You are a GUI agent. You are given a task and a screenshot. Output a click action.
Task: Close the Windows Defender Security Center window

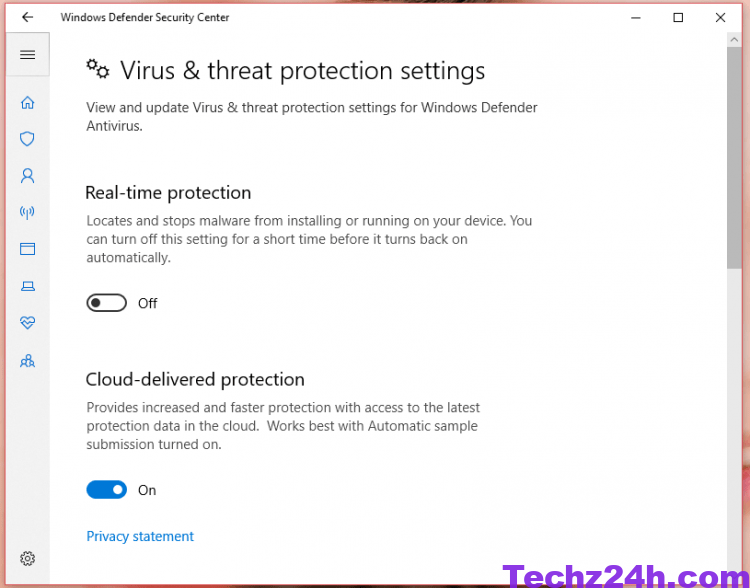point(720,18)
